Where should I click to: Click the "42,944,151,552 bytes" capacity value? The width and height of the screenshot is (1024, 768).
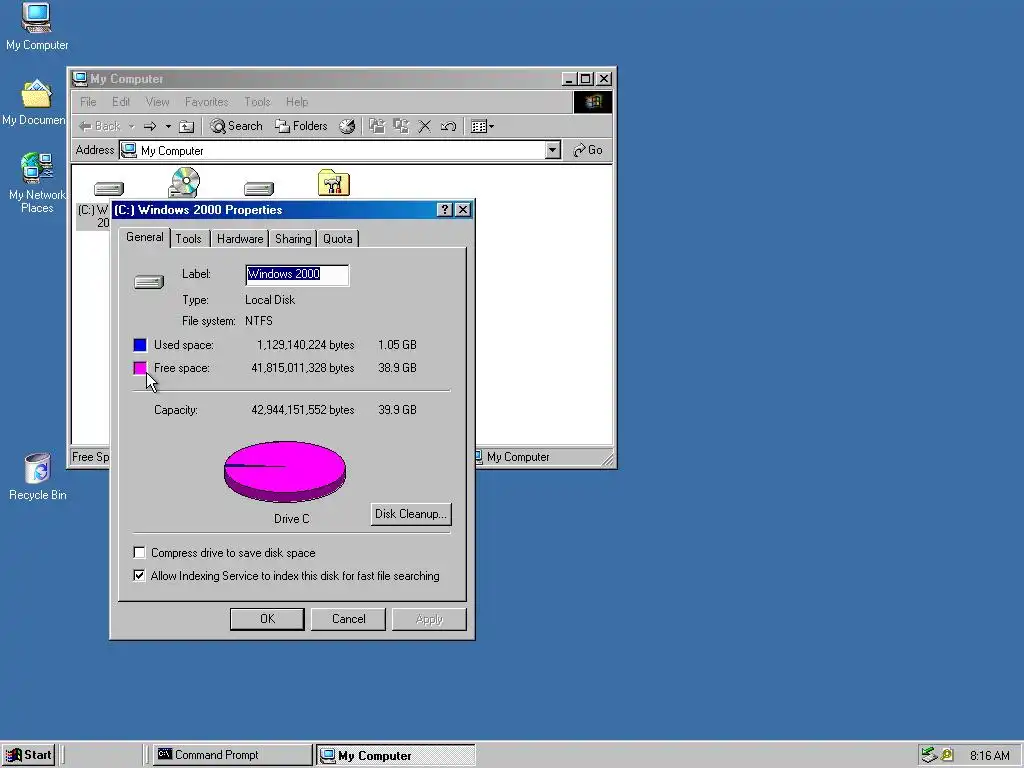tap(303, 410)
